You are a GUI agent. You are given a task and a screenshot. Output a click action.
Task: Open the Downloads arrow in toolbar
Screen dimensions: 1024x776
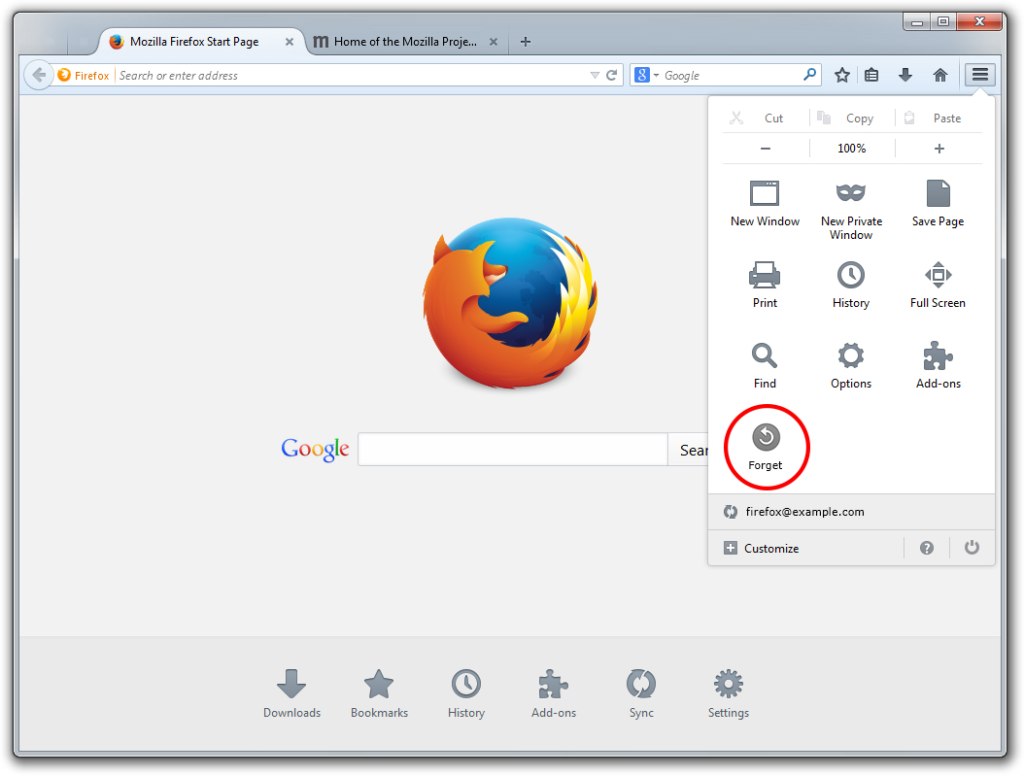pos(905,75)
